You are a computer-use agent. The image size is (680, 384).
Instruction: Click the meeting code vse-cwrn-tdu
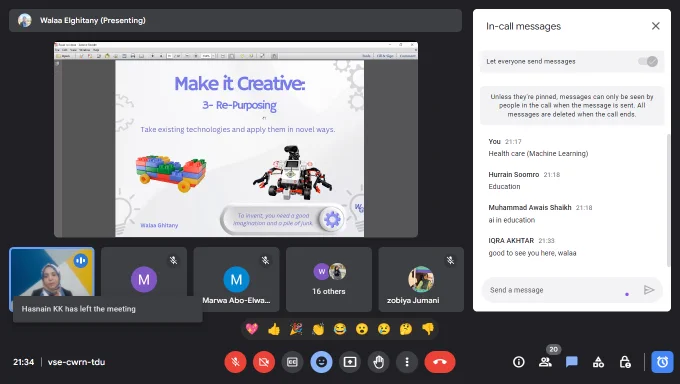[x=76, y=362]
